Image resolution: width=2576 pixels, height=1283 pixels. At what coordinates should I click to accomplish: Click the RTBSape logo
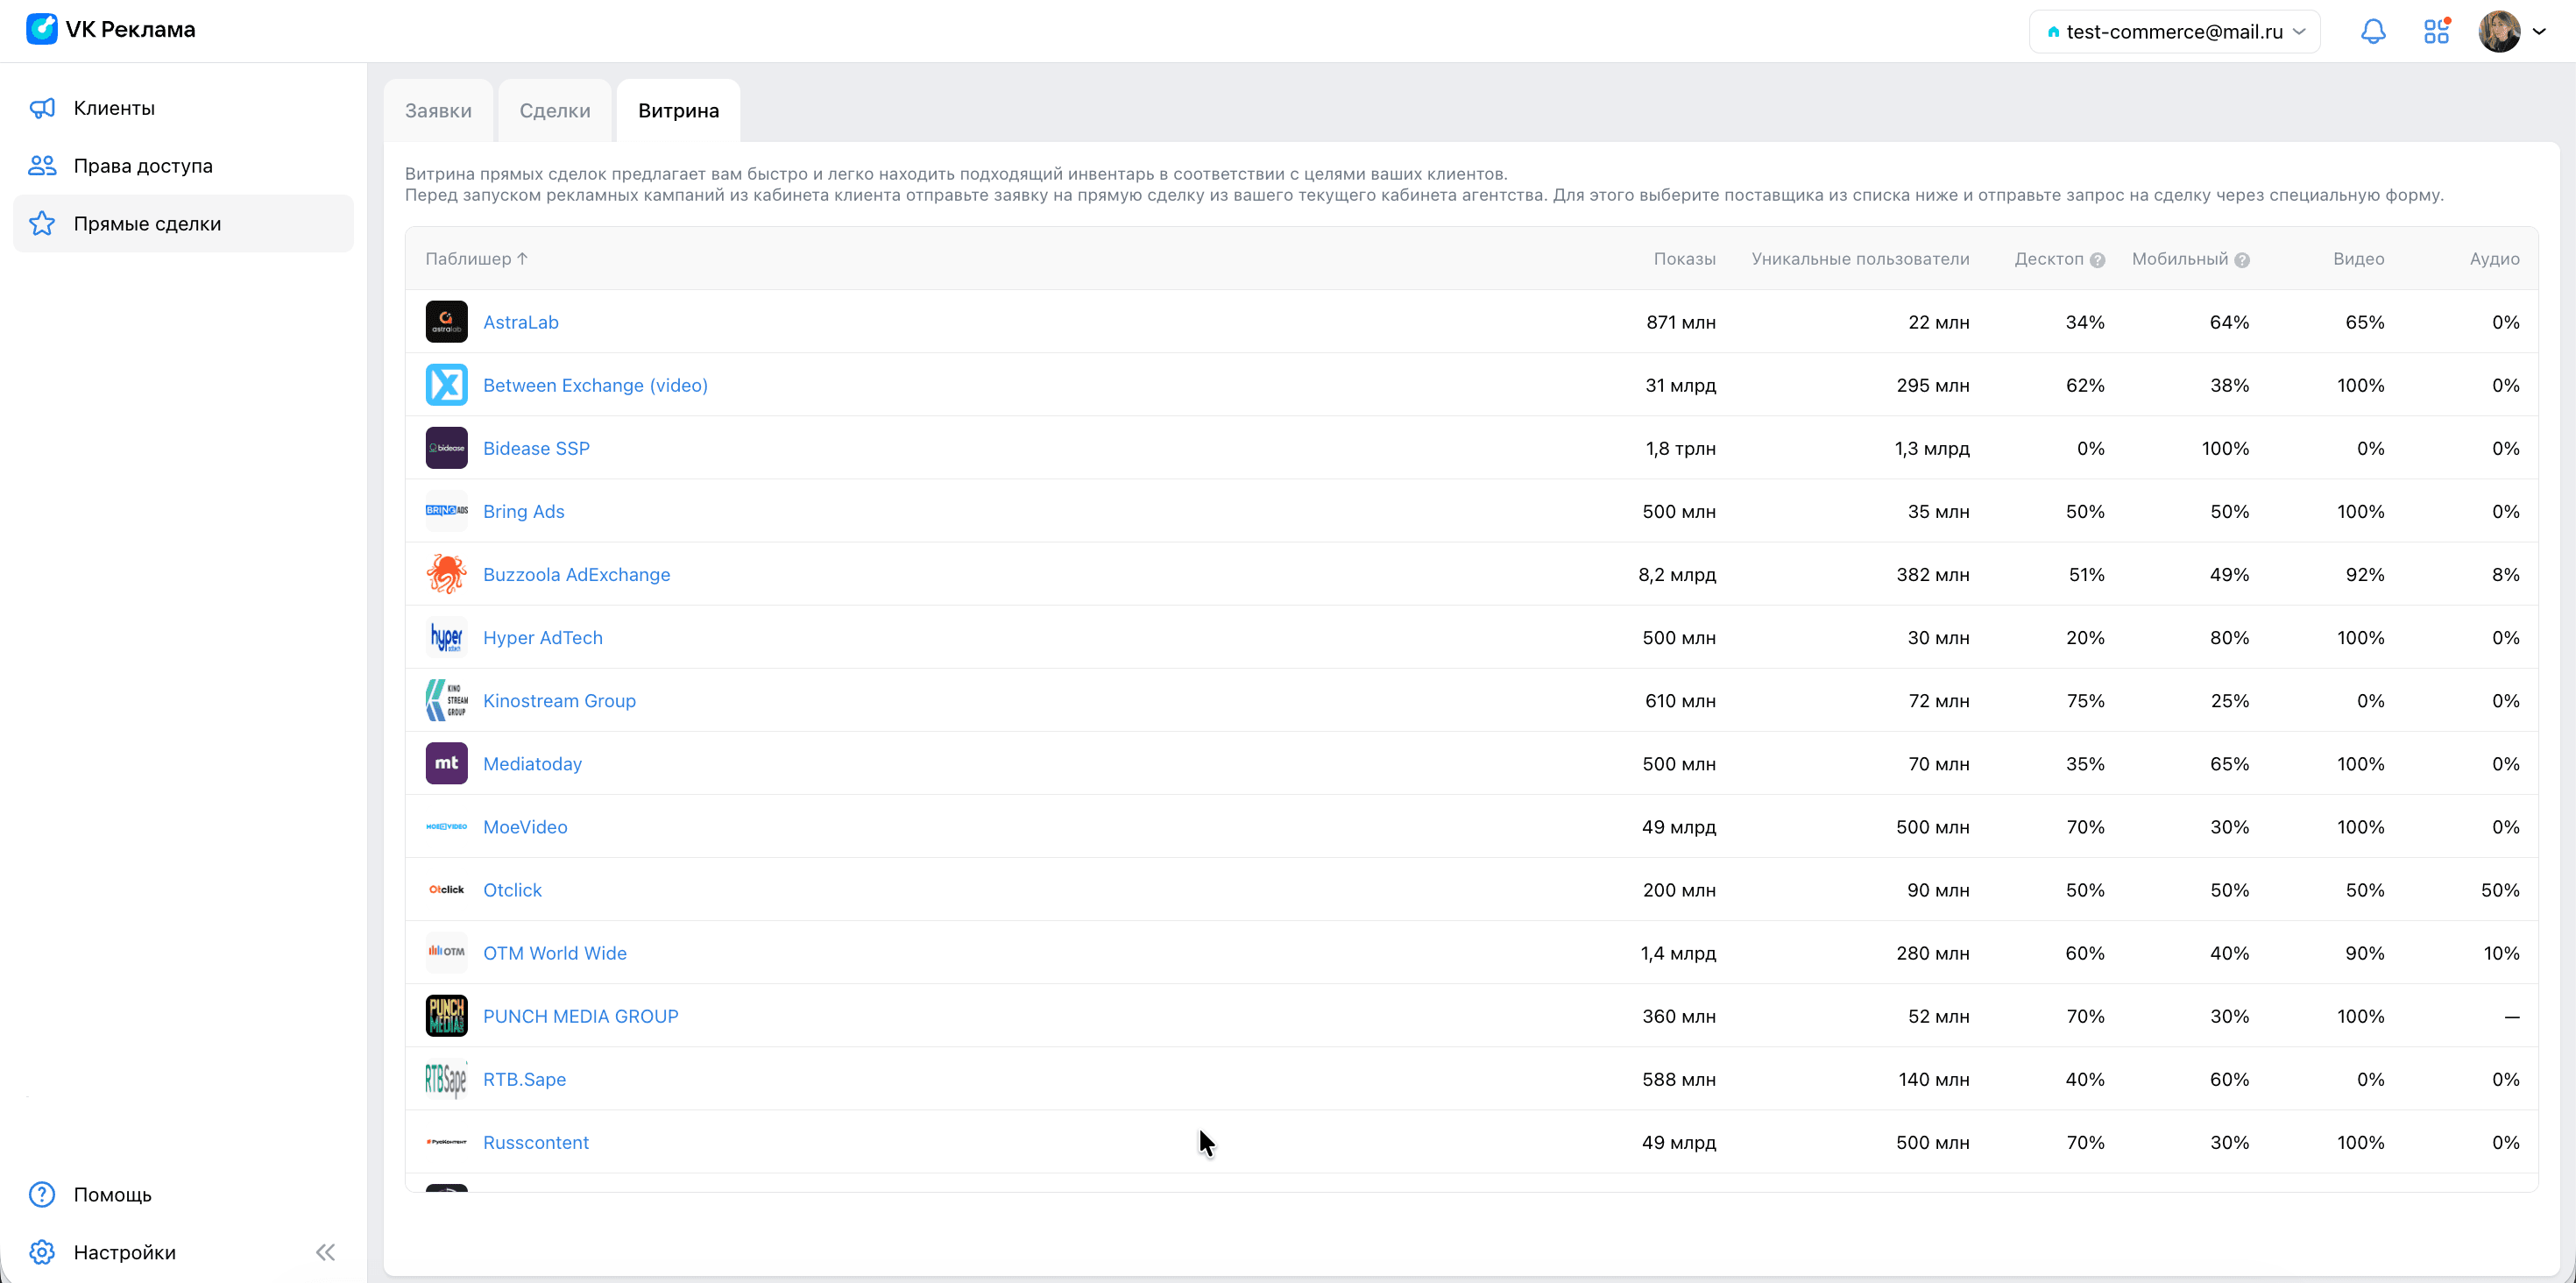(x=446, y=1078)
